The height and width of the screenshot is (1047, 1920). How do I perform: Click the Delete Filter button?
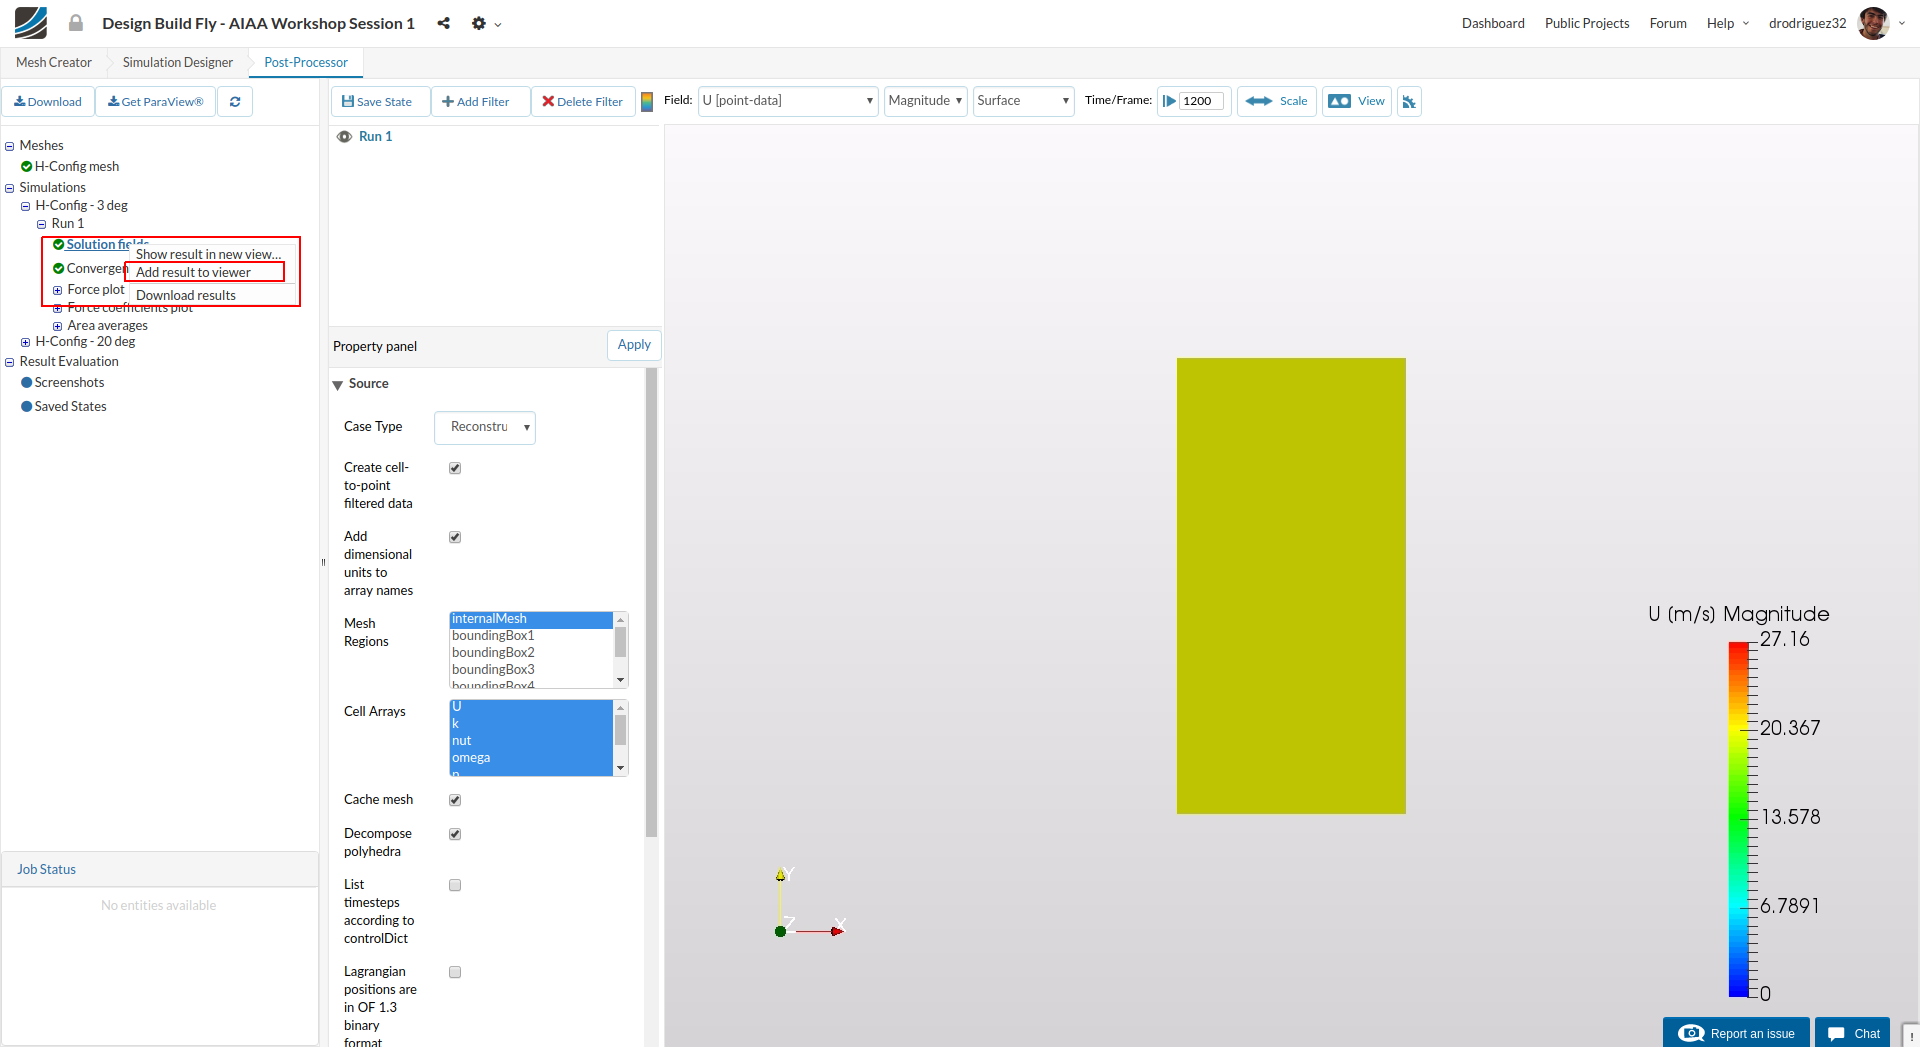[583, 102]
